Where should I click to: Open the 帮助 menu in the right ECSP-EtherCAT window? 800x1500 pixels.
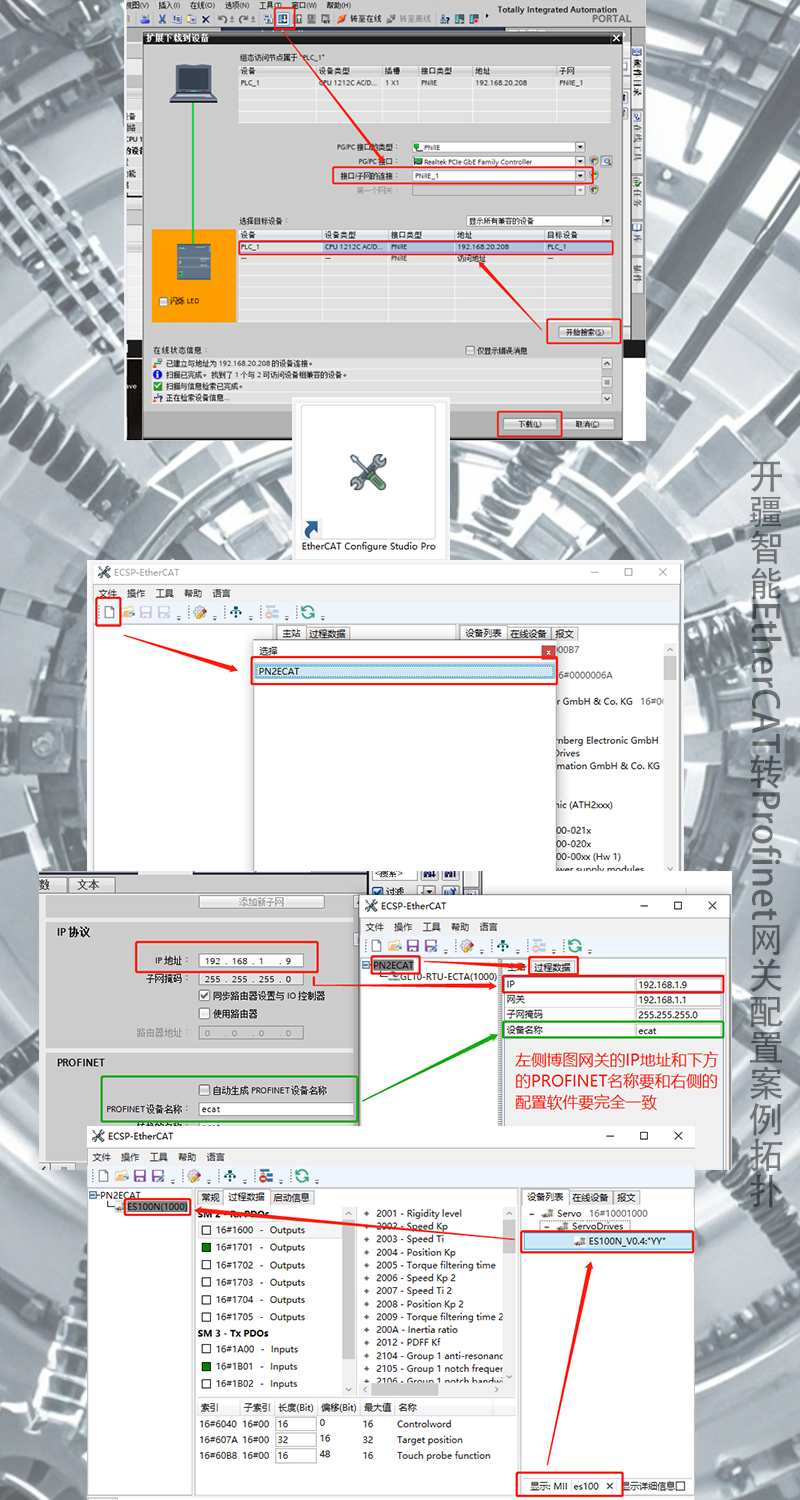[459, 927]
